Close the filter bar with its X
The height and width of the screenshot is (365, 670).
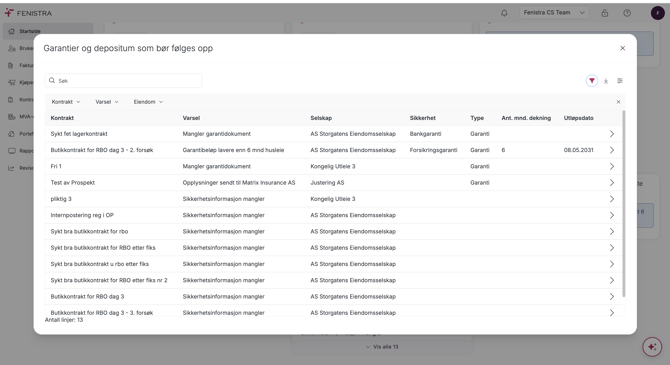[618, 102]
